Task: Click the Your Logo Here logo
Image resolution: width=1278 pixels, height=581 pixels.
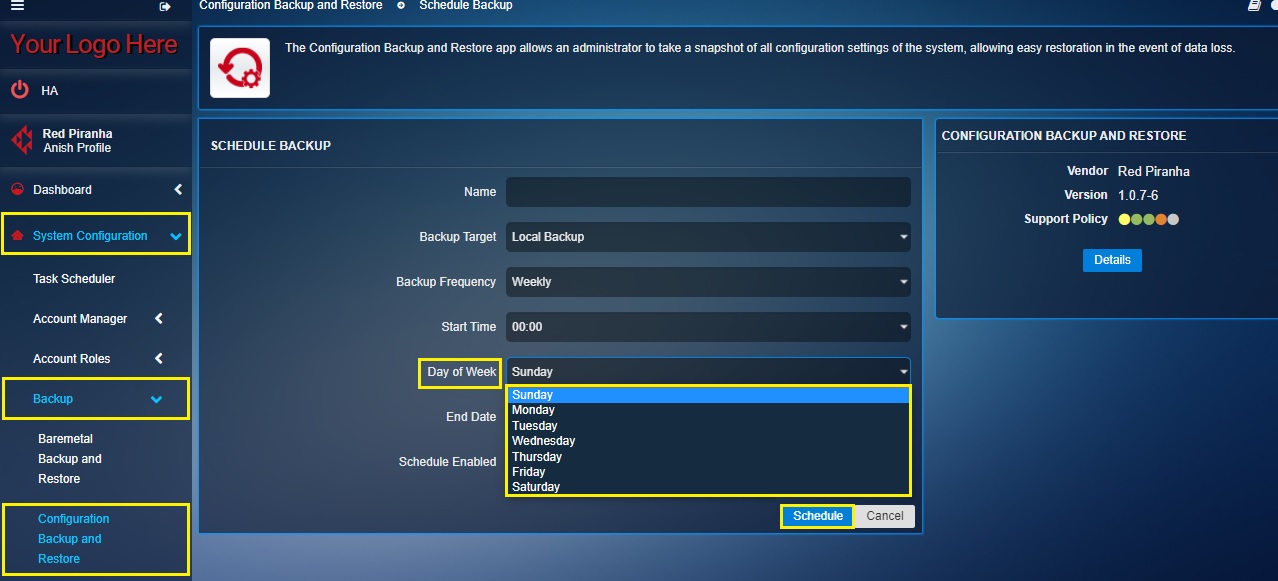Action: coord(94,44)
